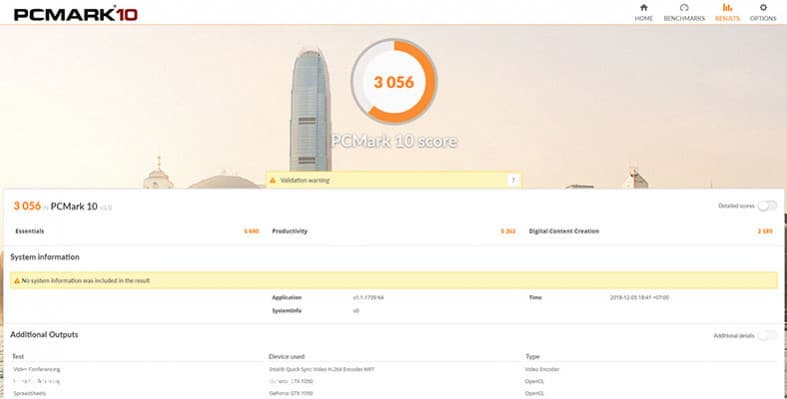Click the Spreadsheets test row
This screenshot has width=787, height=399.
pos(29,393)
